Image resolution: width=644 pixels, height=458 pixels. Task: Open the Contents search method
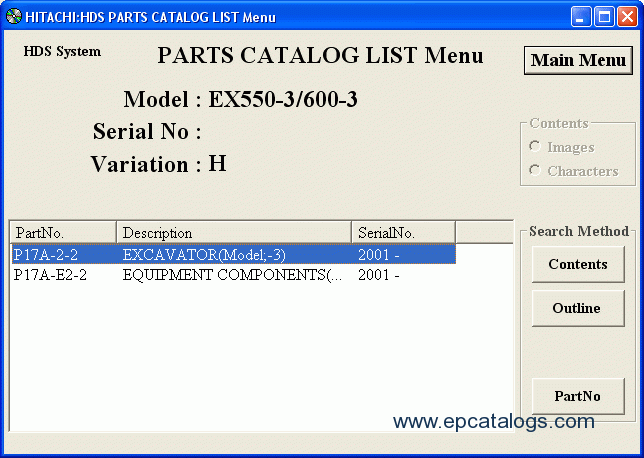(x=578, y=264)
